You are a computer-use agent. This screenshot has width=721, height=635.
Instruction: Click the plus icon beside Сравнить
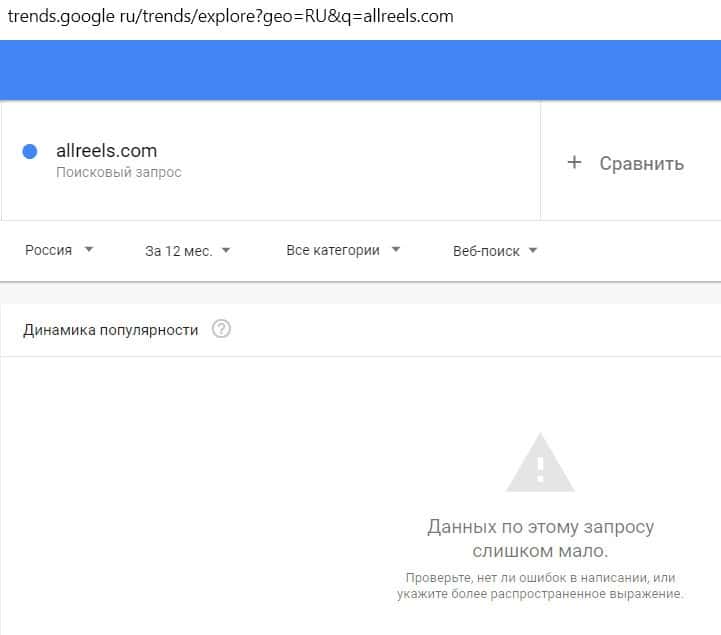click(x=574, y=162)
